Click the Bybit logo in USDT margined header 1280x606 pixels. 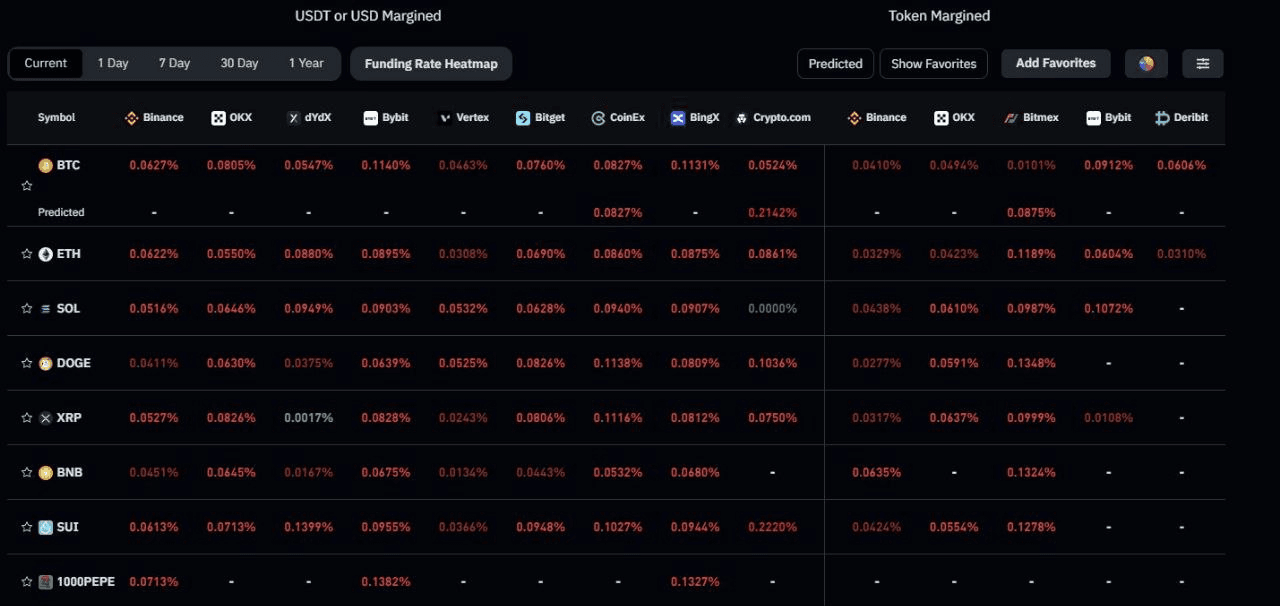pos(371,118)
